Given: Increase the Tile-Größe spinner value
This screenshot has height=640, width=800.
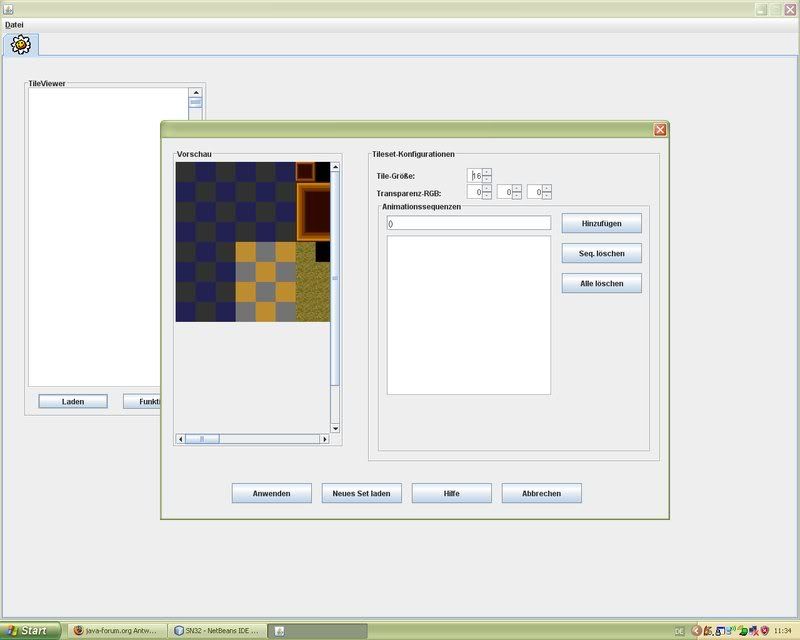Looking at the screenshot, I should pyautogui.click(x=487, y=172).
